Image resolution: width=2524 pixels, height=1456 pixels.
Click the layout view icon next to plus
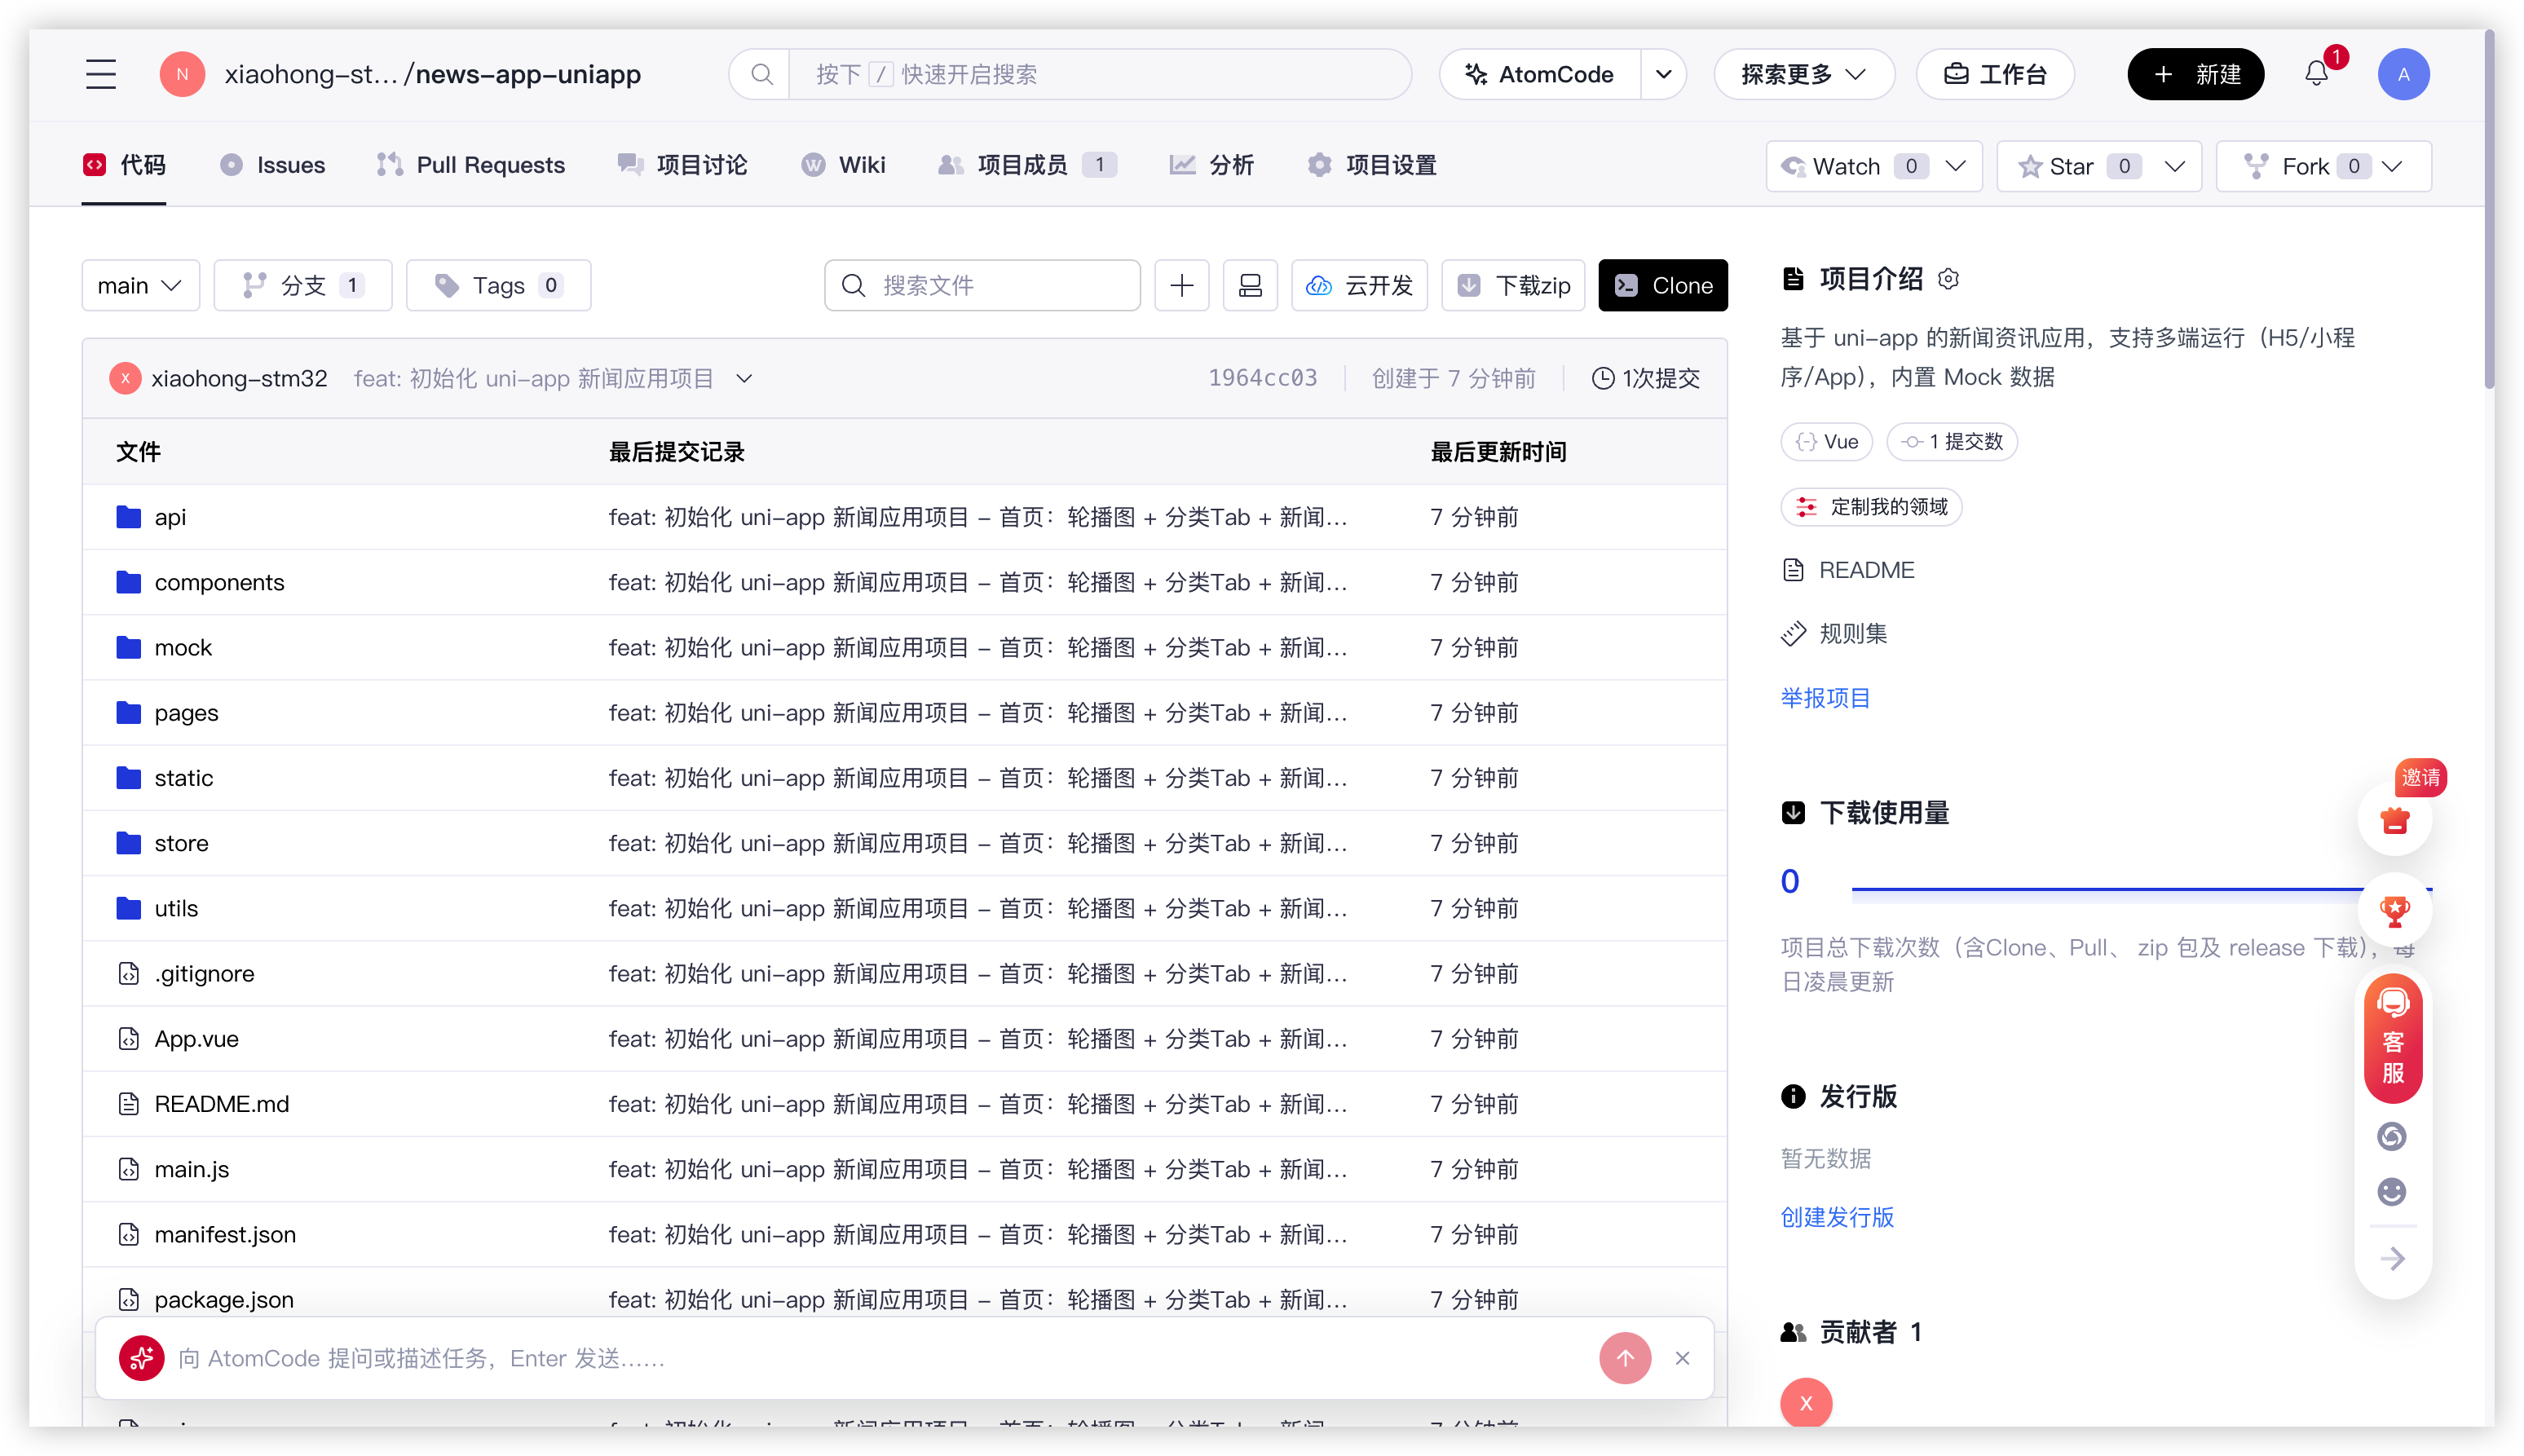click(1250, 286)
